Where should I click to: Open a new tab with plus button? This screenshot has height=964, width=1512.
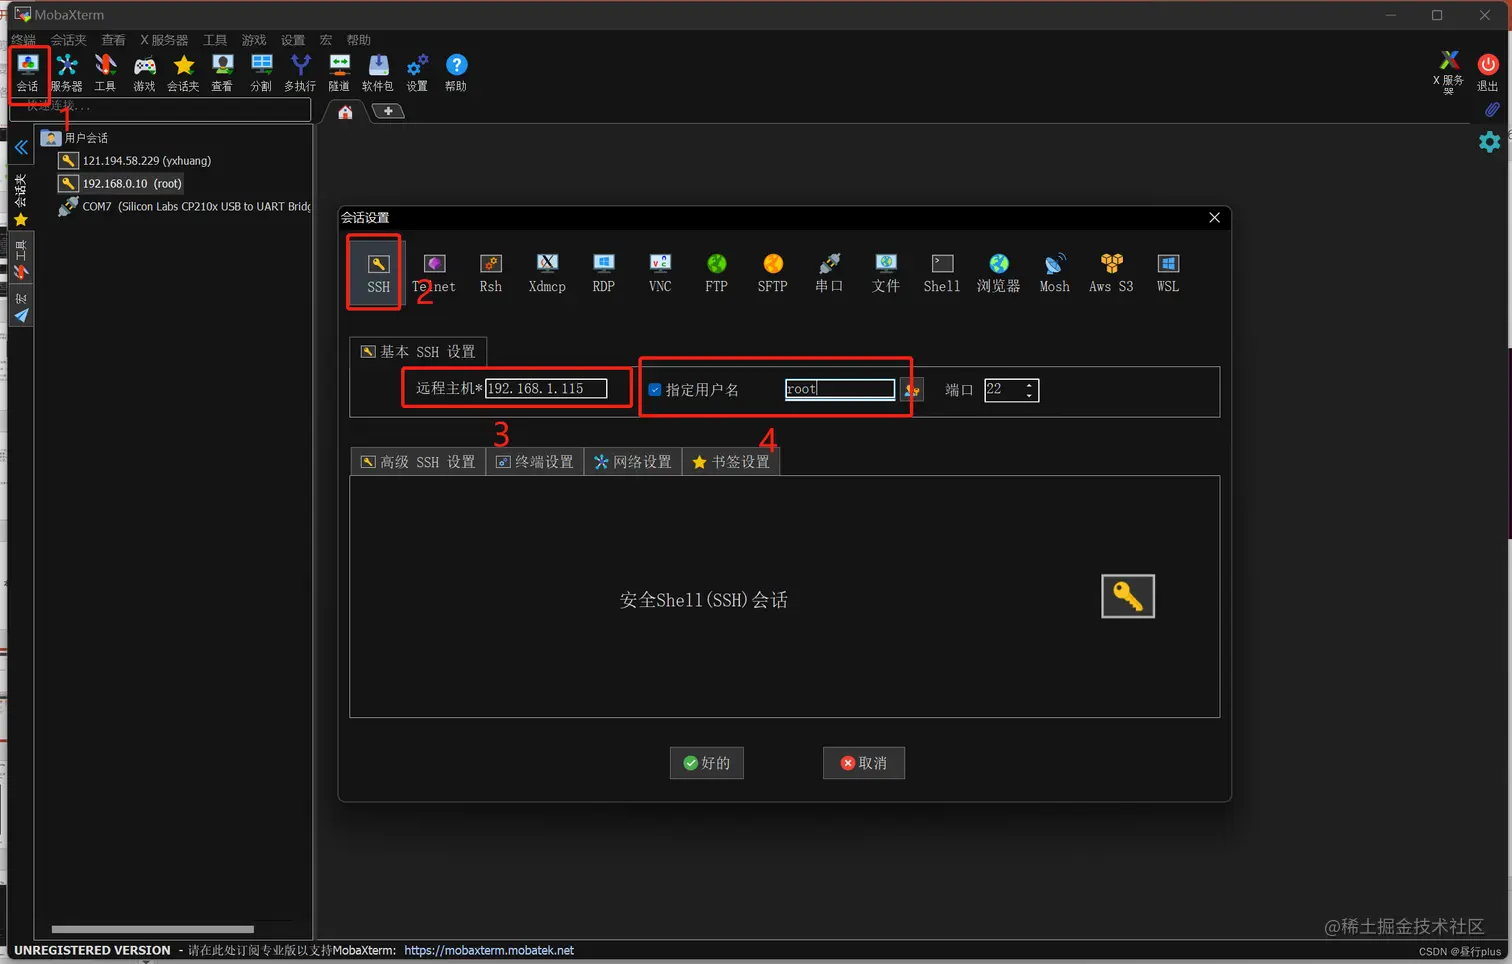388,111
